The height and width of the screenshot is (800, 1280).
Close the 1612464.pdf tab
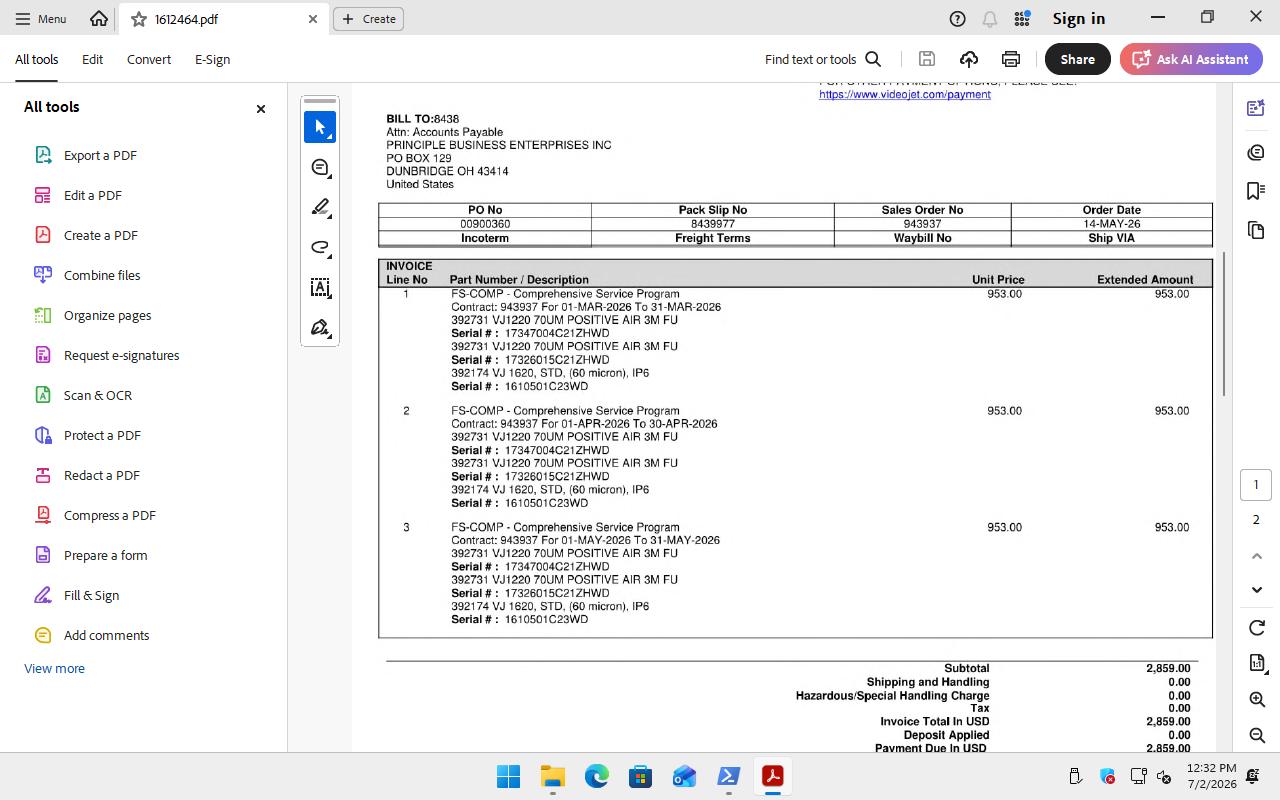point(313,19)
